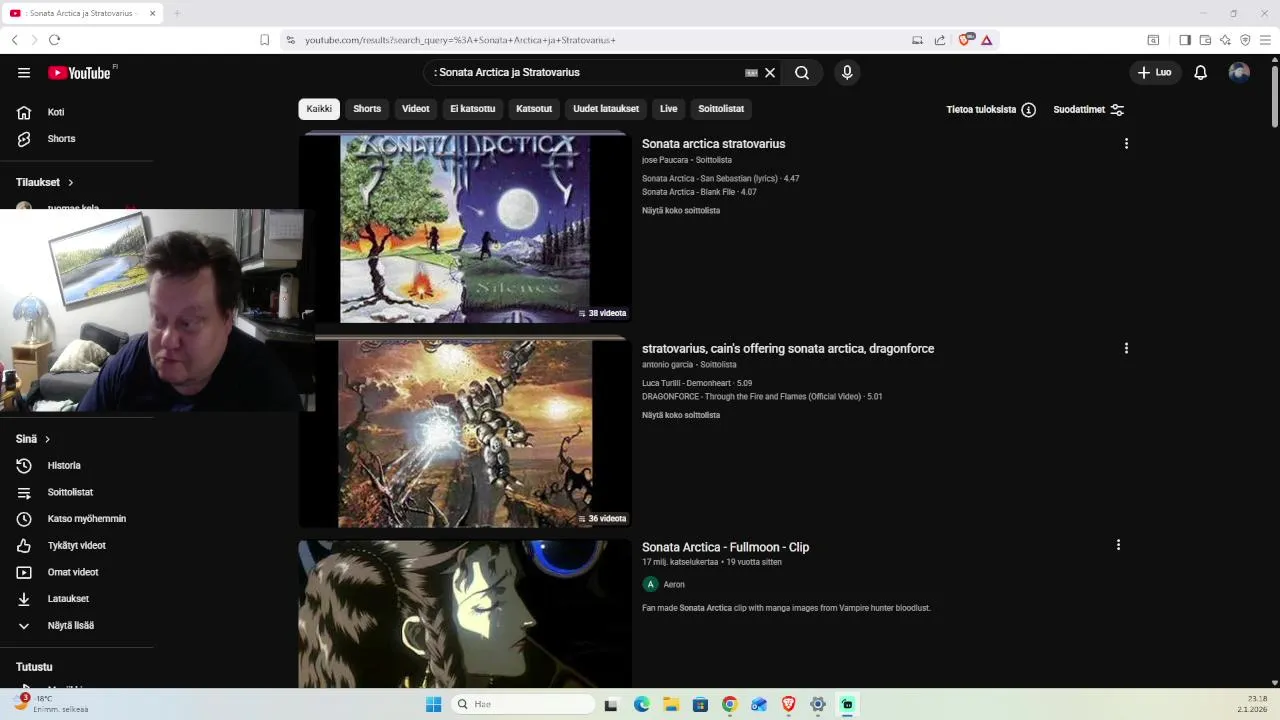
Task: Click Näytä koko soittolista under antonio garcia playlist
Action: [681, 416]
